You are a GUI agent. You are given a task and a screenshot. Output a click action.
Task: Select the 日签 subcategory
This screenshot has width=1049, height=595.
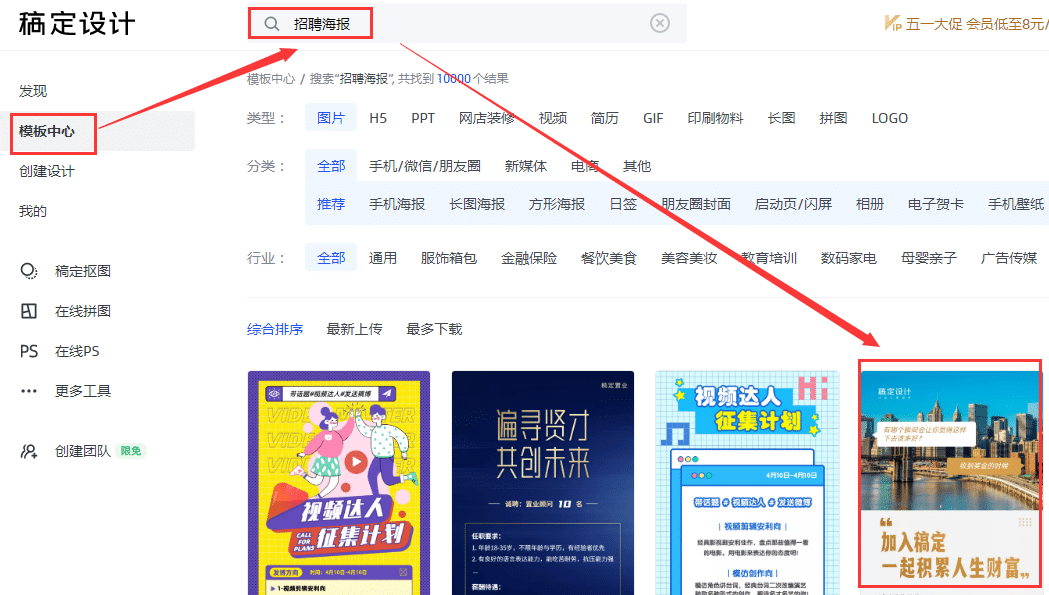(x=623, y=204)
